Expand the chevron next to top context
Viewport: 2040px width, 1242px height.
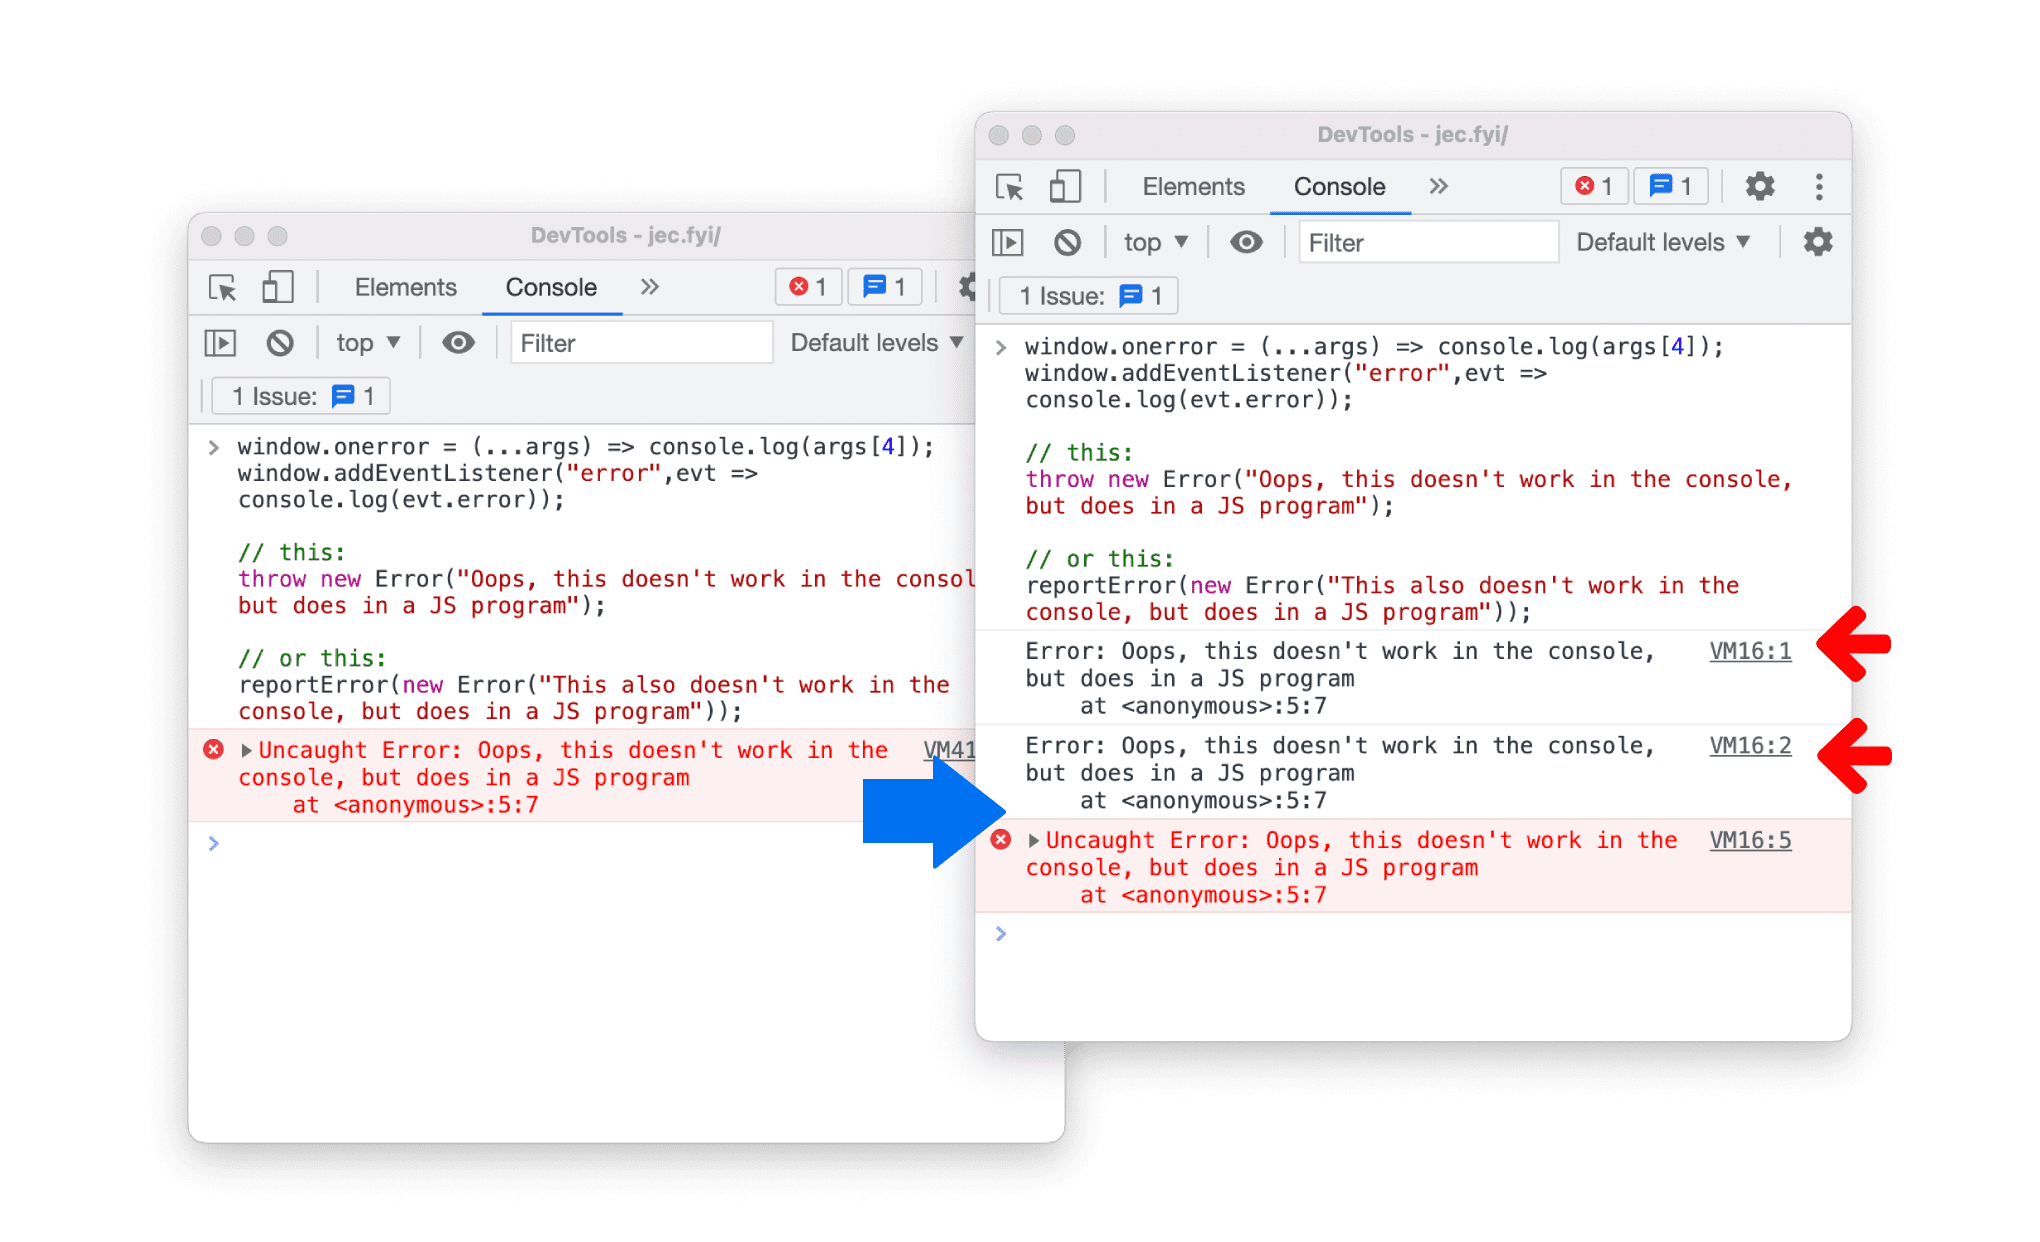pos(1189,243)
